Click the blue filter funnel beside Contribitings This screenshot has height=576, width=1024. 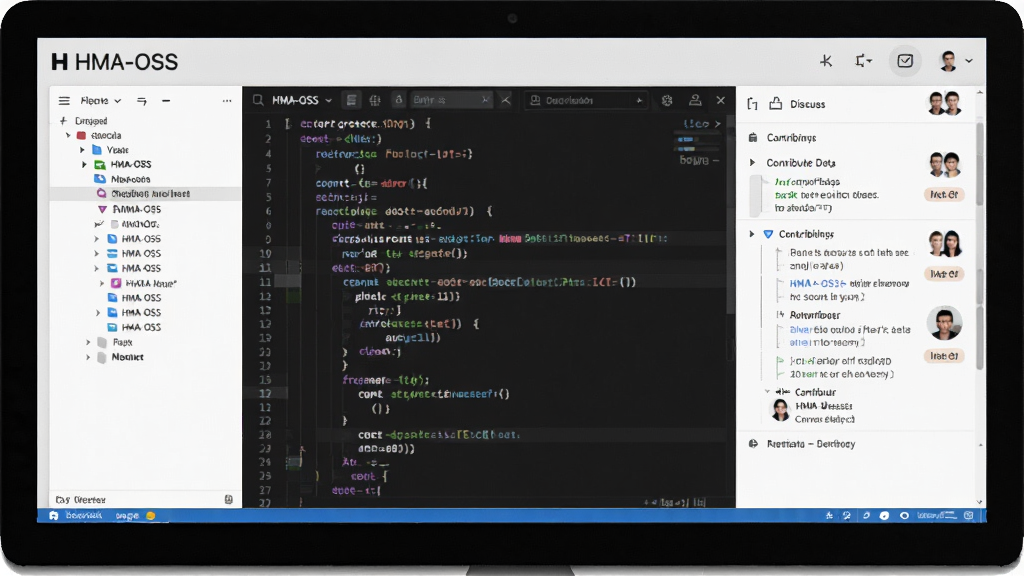point(768,234)
